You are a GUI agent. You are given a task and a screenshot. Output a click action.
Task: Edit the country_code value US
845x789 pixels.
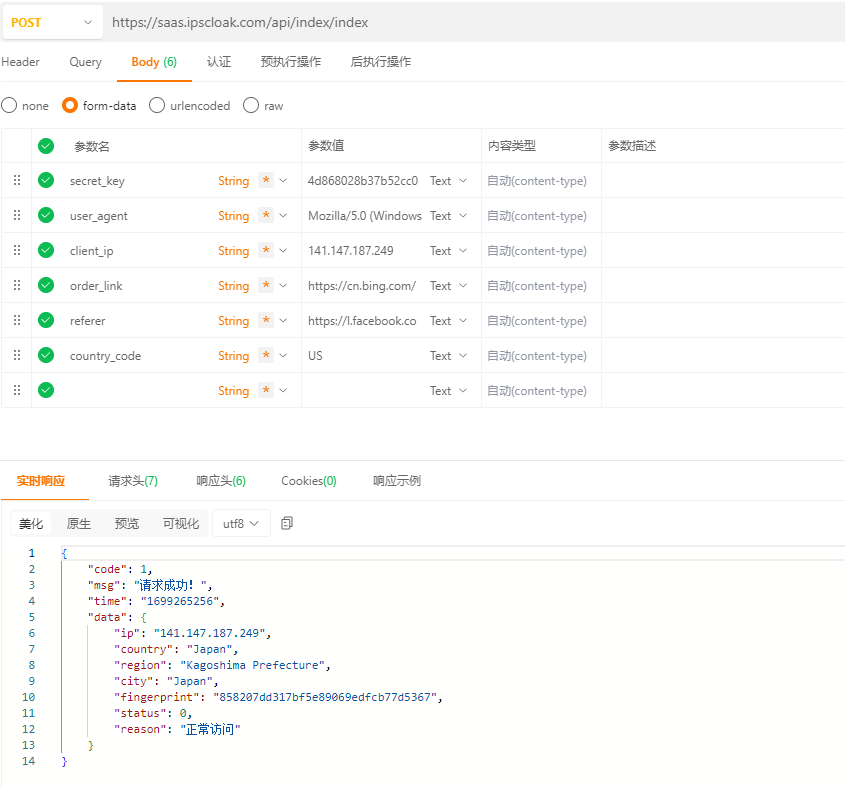point(315,356)
